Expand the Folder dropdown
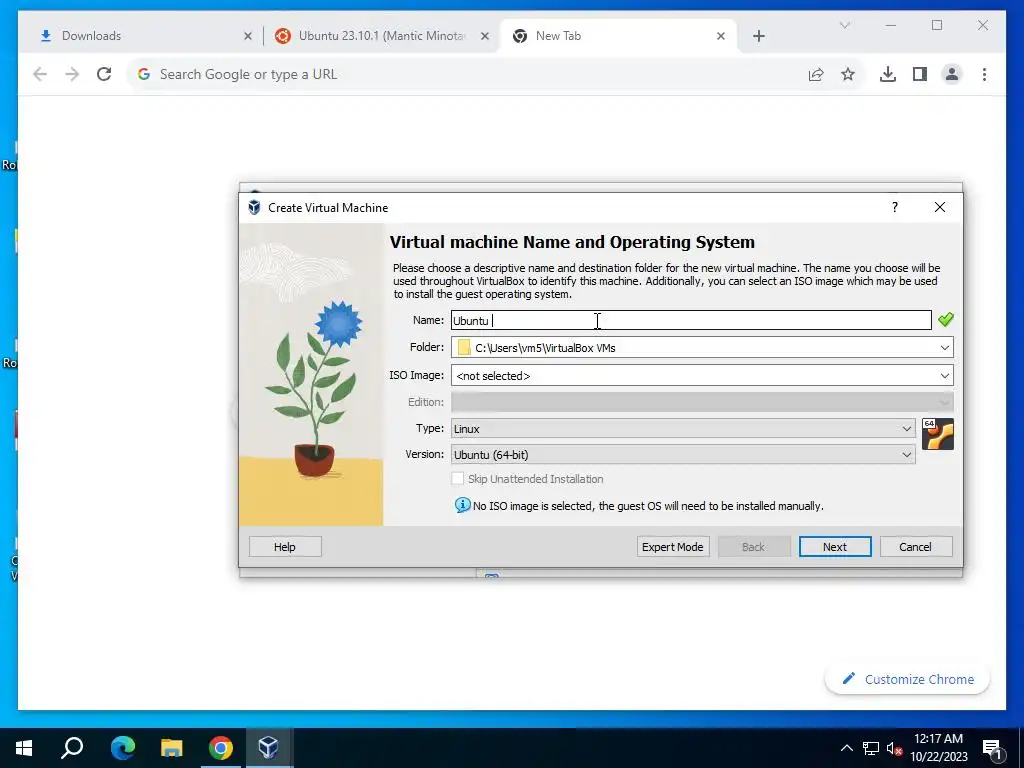The width and height of the screenshot is (1024, 768). point(944,347)
